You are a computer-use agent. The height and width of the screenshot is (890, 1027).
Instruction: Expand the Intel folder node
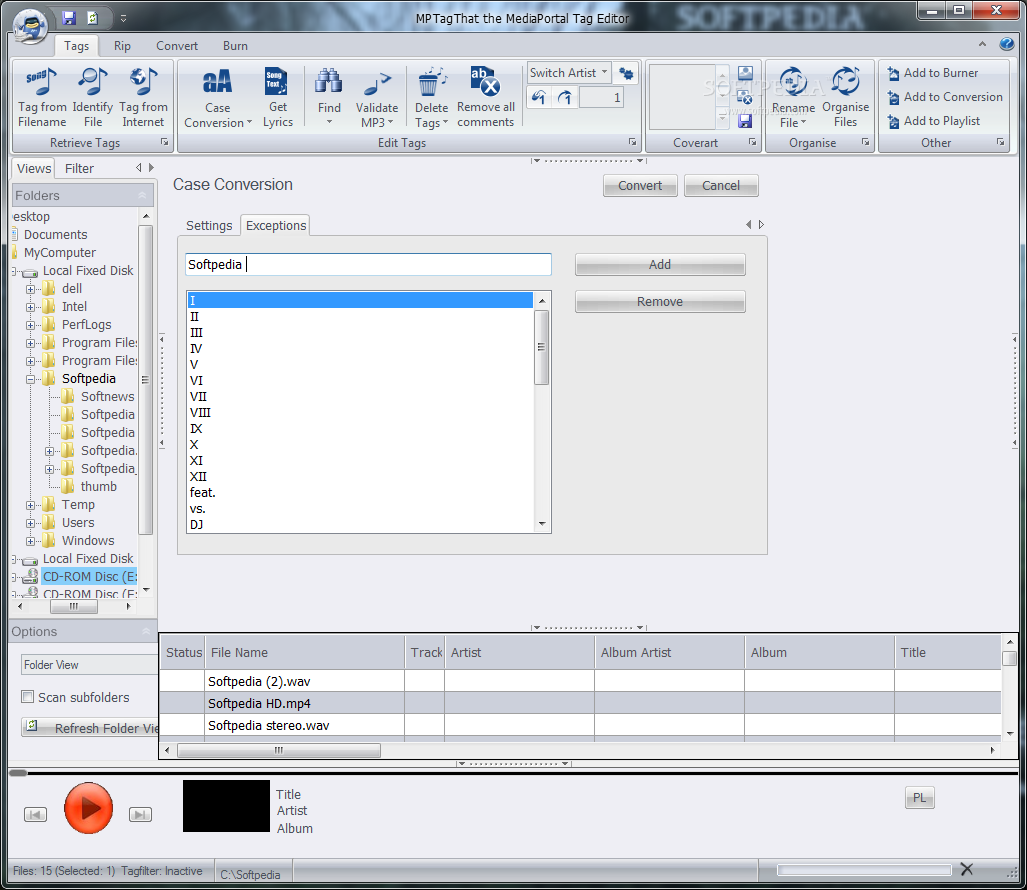pos(30,307)
